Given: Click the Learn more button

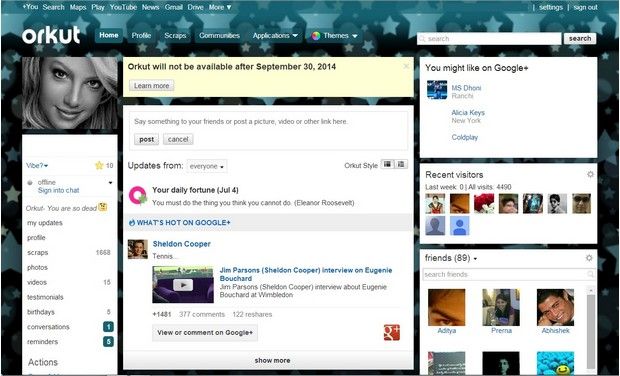Looking at the screenshot, I should pos(151,85).
